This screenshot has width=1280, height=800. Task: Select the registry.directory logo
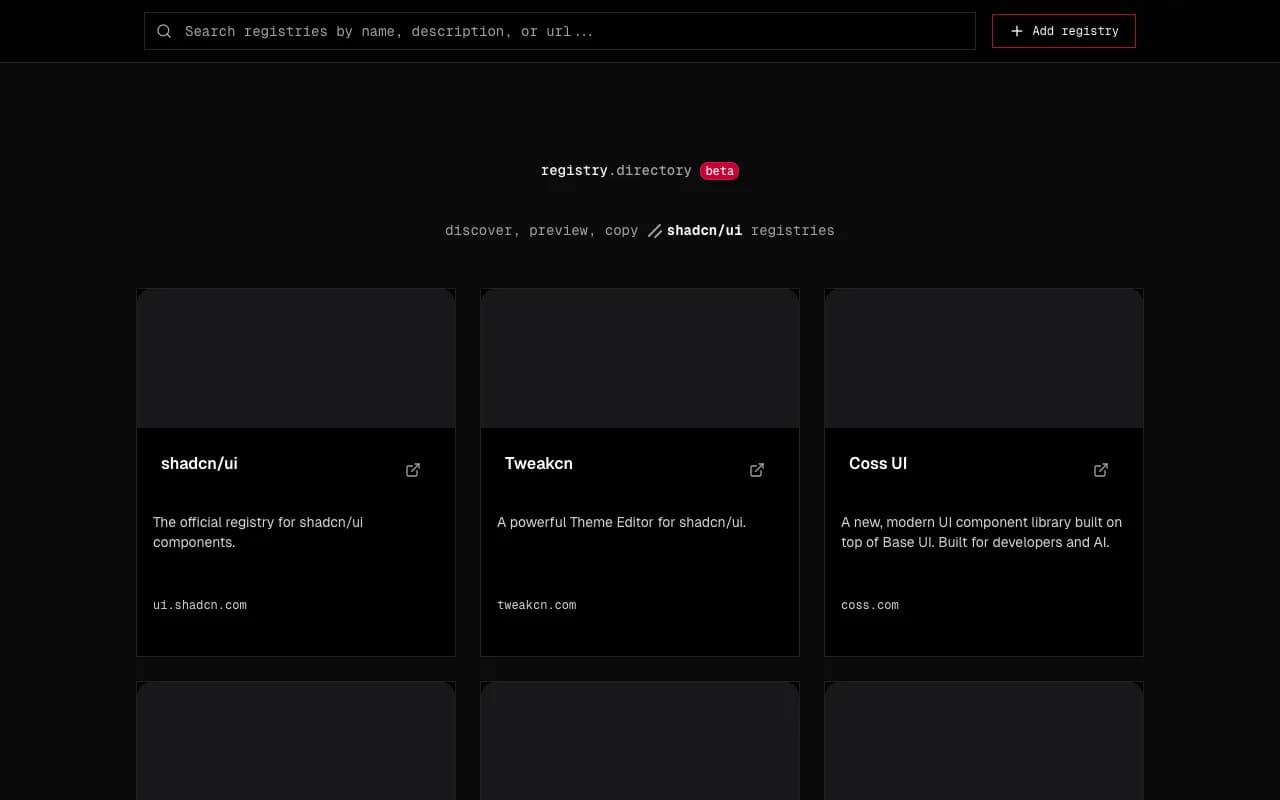(x=616, y=170)
